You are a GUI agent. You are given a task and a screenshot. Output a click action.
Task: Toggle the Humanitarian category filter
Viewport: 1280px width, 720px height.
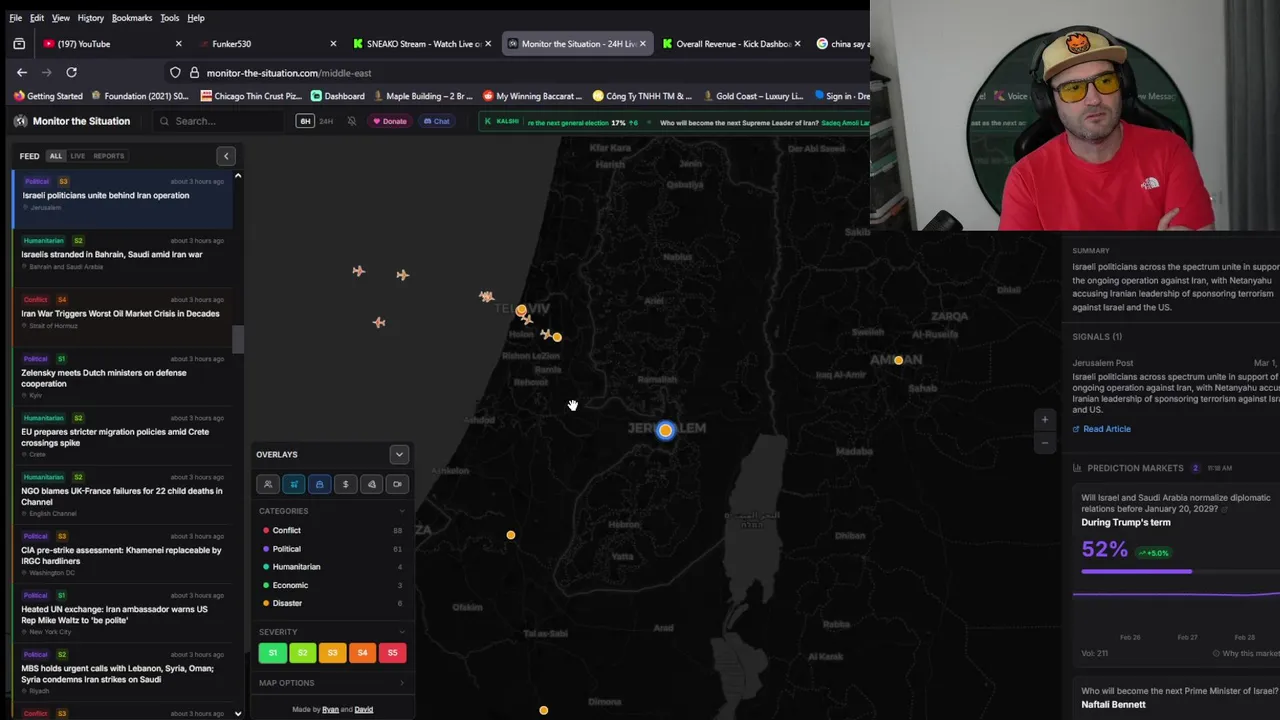pyautogui.click(x=332, y=566)
